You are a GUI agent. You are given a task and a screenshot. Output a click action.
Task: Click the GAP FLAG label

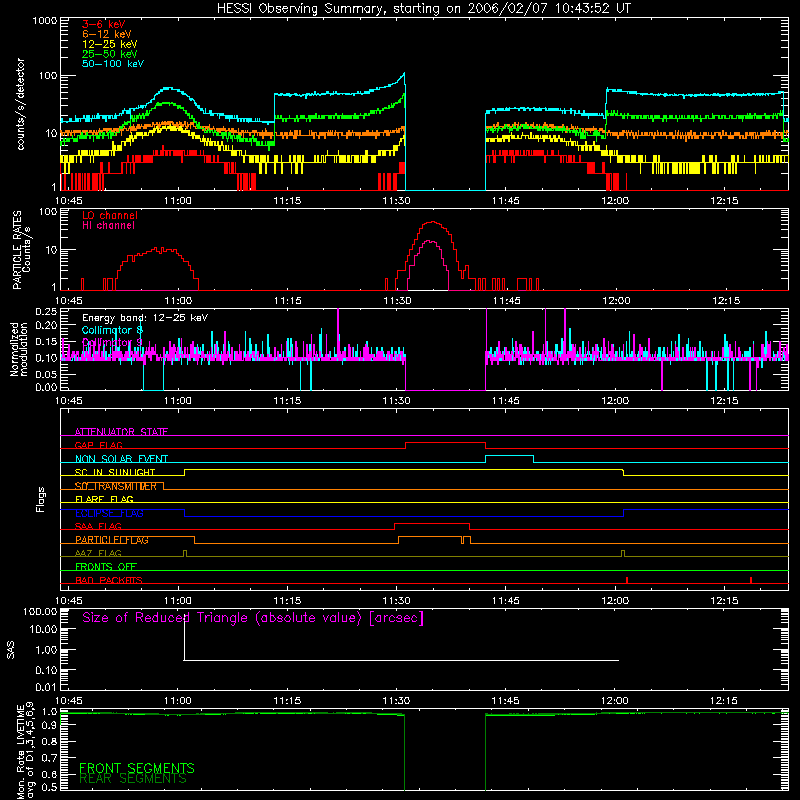pyautogui.click(x=98, y=445)
